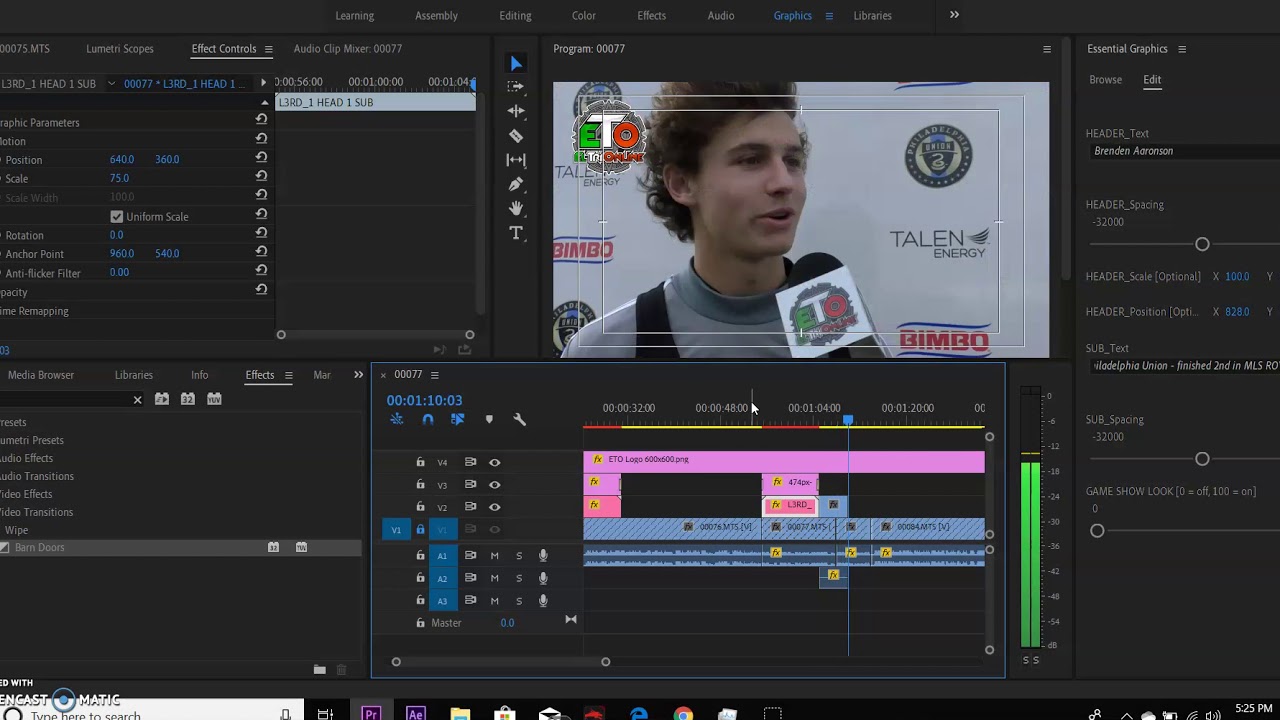Show hidden panel tabs beside Mar tab
The image size is (1280, 720).
[x=358, y=375]
